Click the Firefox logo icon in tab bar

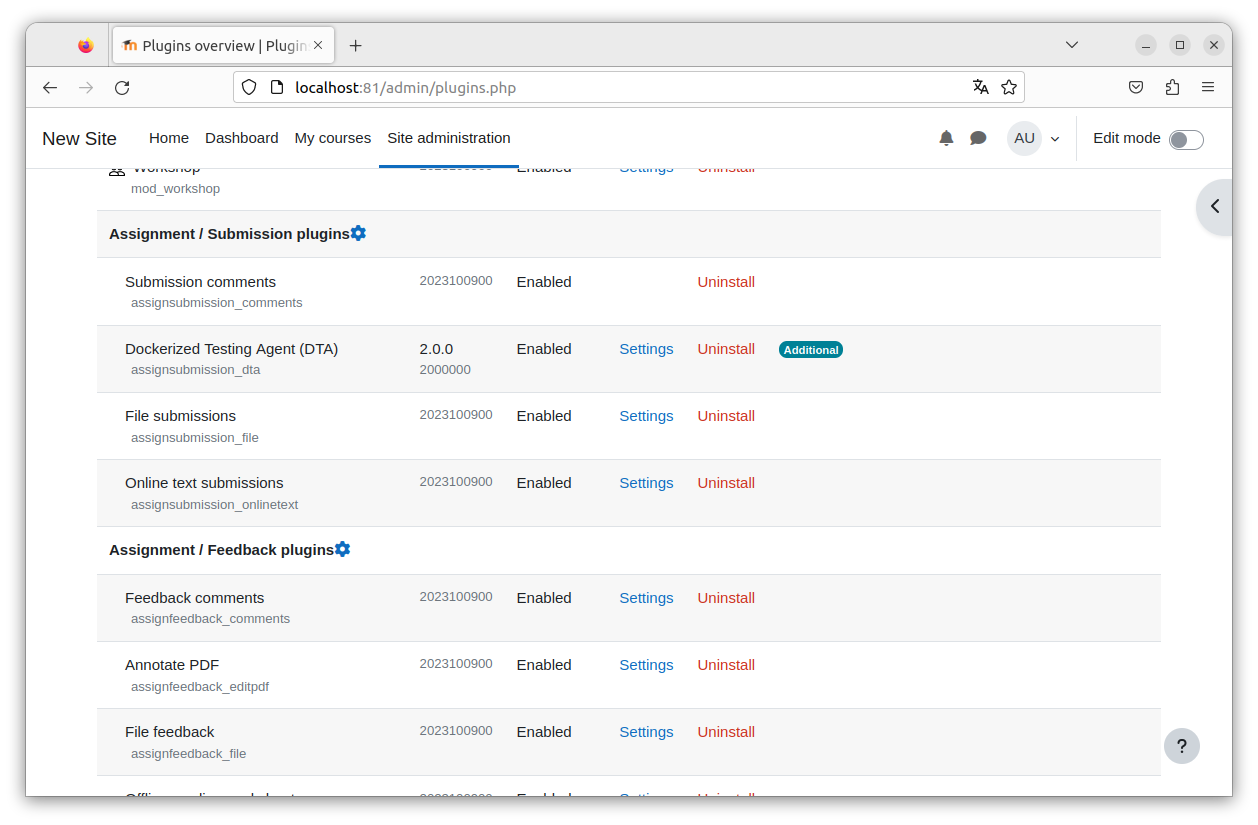click(85, 45)
